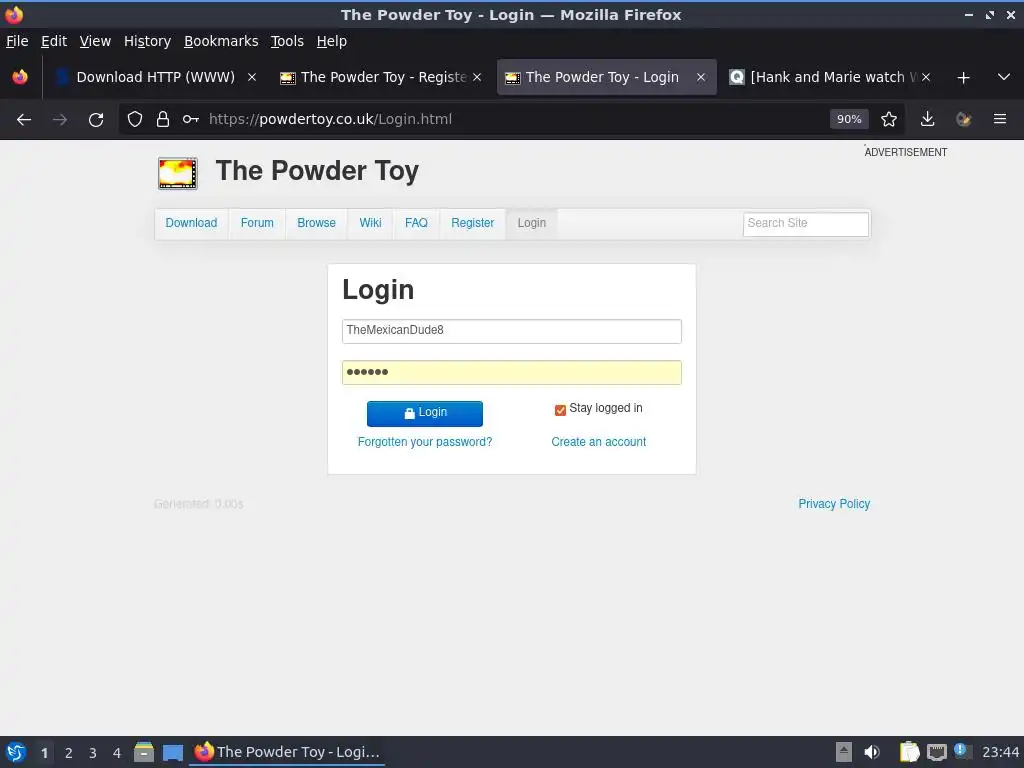This screenshot has width=1024, height=768.
Task: Go to Register in site nav
Action: pos(472,223)
